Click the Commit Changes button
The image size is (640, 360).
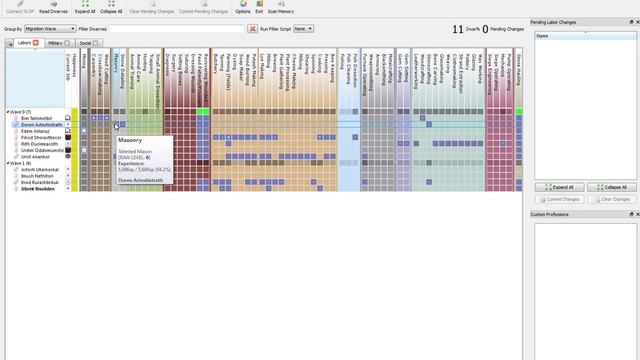pyautogui.click(x=559, y=199)
